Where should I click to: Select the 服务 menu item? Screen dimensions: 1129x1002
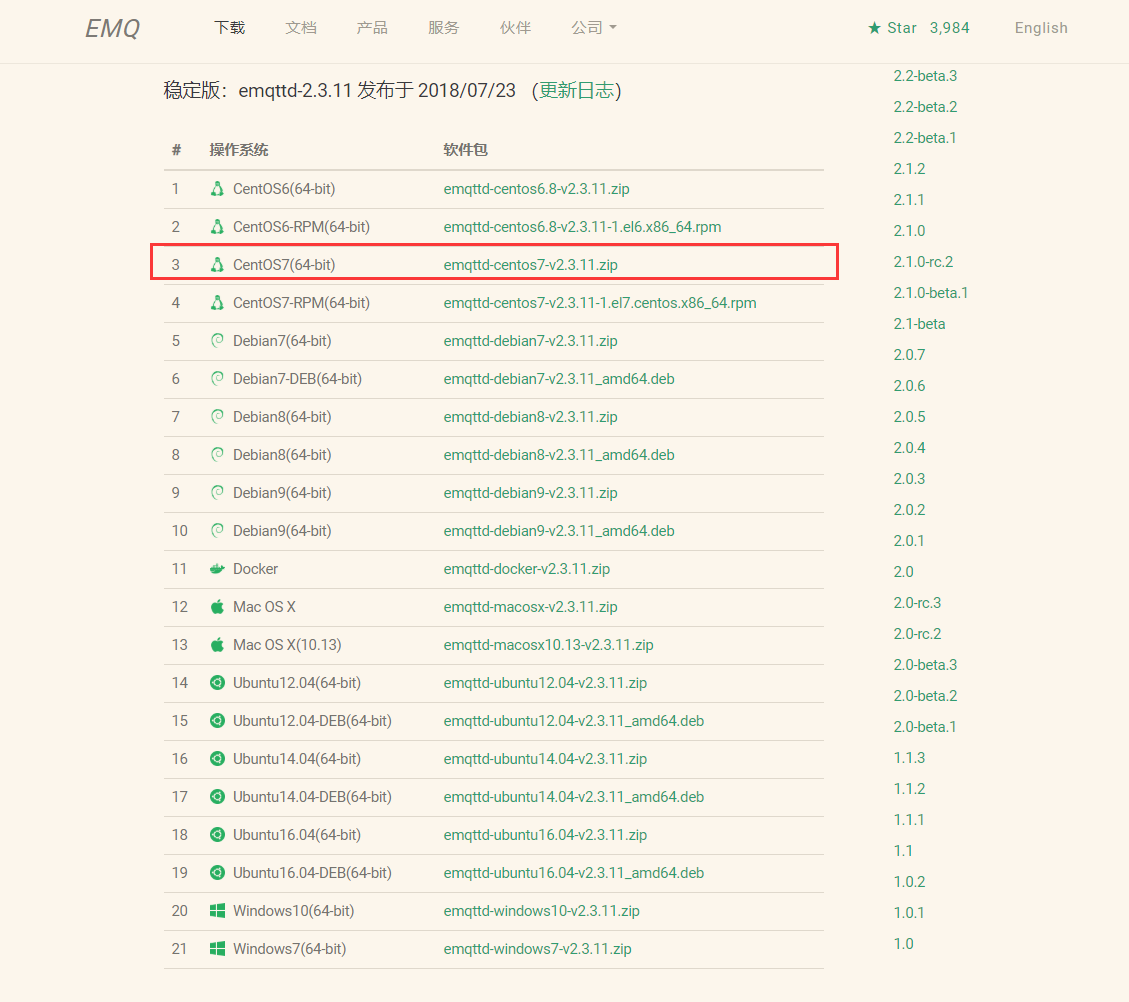coord(444,28)
